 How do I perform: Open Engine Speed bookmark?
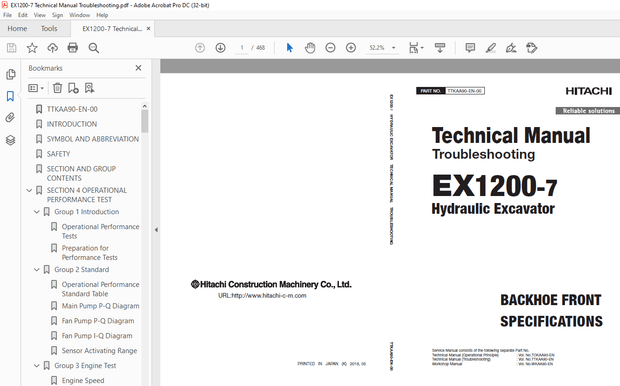(x=83, y=380)
